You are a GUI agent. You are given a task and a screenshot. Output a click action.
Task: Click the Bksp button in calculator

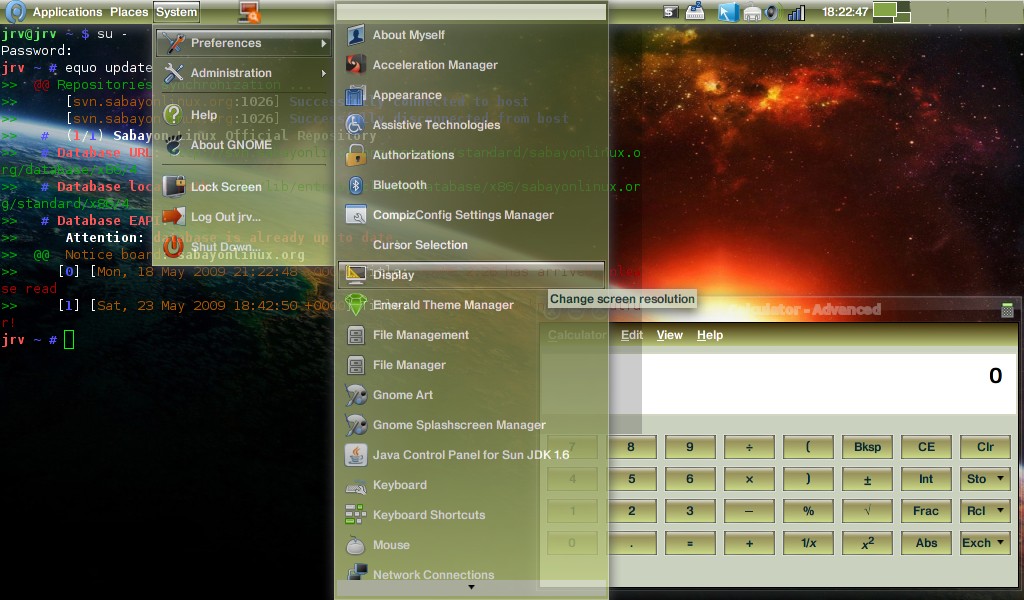(x=867, y=447)
